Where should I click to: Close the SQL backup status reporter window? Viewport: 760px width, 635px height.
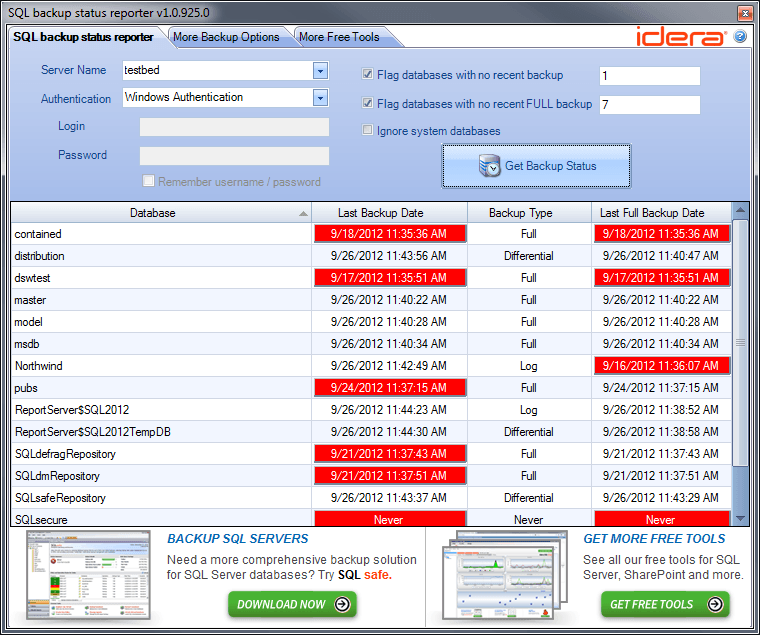click(745, 13)
